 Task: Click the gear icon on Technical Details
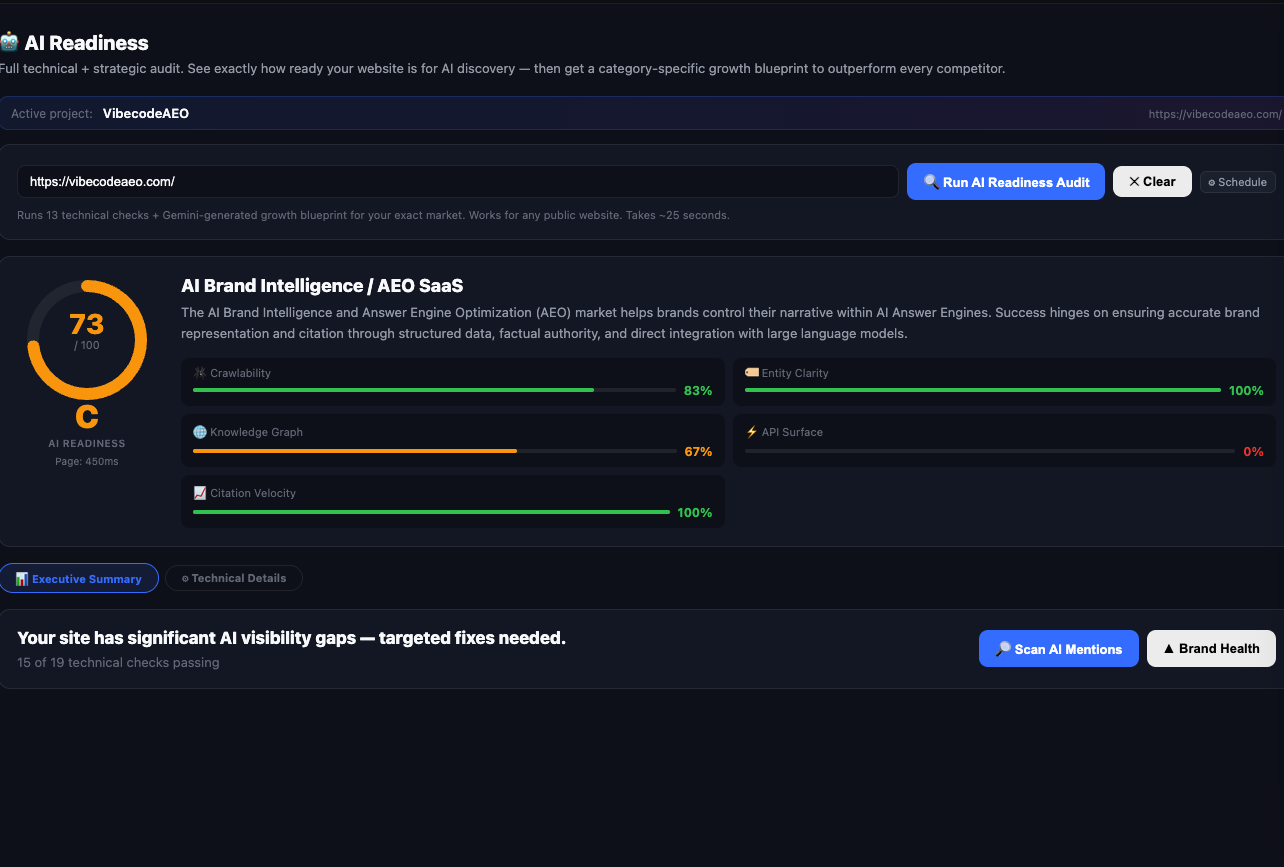coord(185,579)
